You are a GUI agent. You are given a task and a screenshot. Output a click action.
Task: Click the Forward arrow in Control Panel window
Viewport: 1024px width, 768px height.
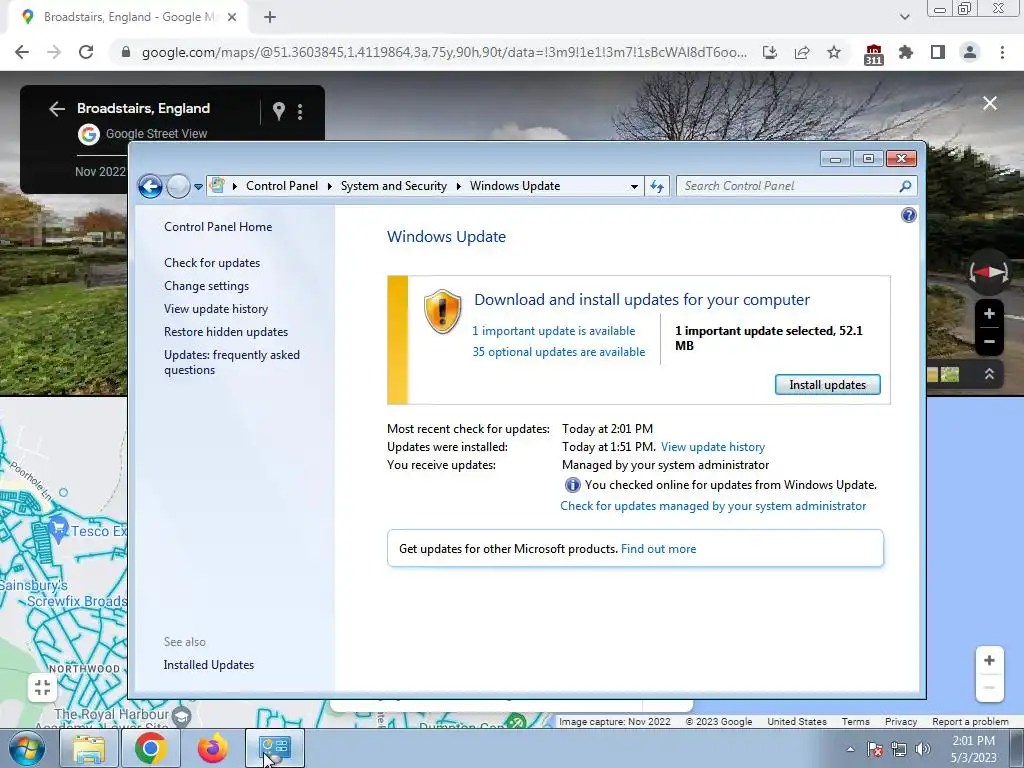coord(178,186)
